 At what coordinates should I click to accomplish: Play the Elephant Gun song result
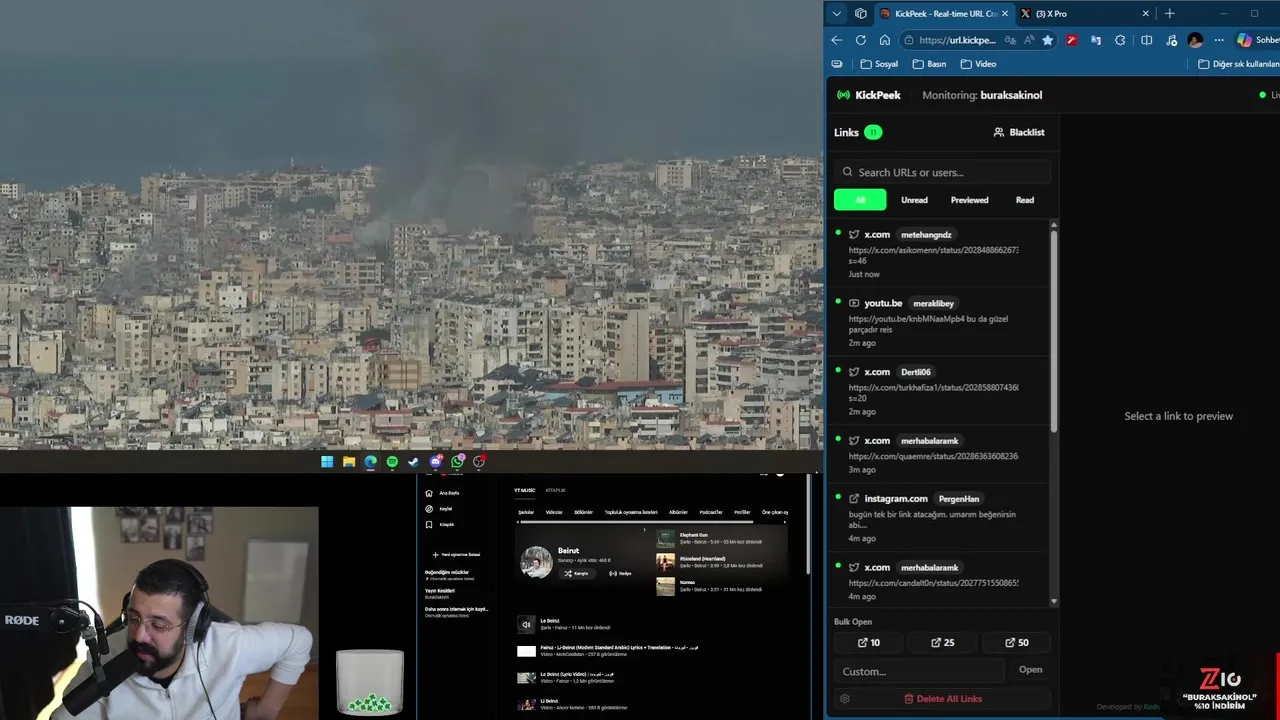(x=720, y=538)
